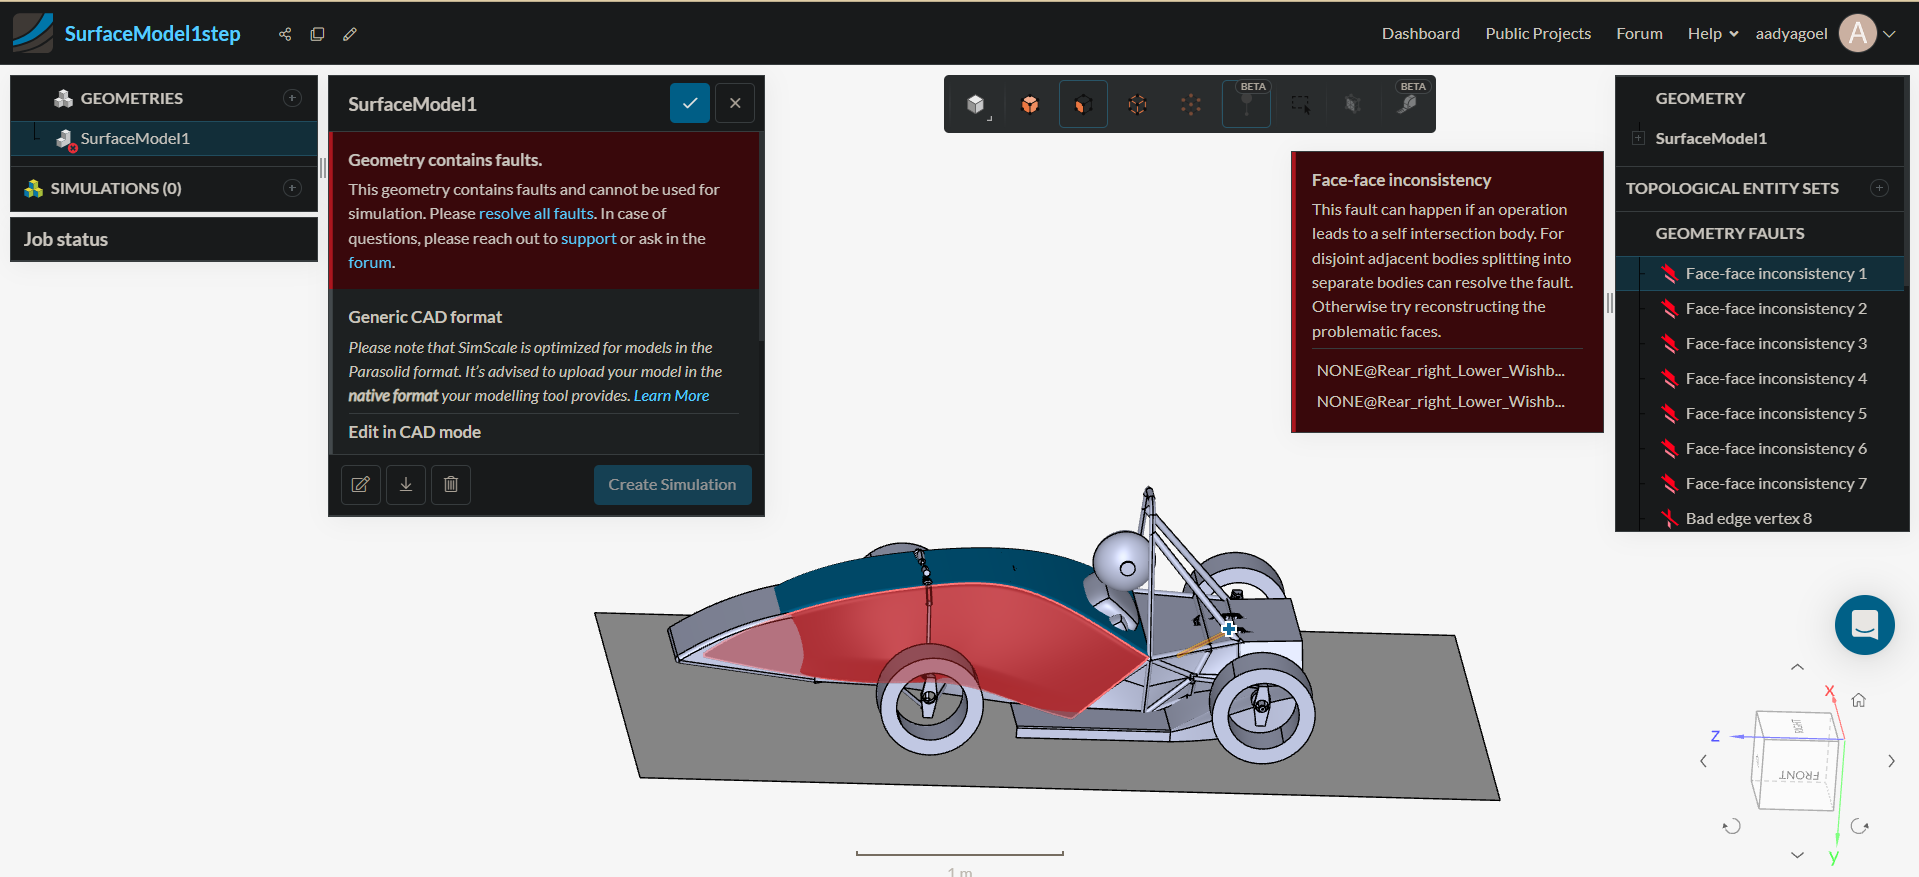This screenshot has height=877, width=1919.
Task: Click the Learn More link
Action: [x=671, y=396]
